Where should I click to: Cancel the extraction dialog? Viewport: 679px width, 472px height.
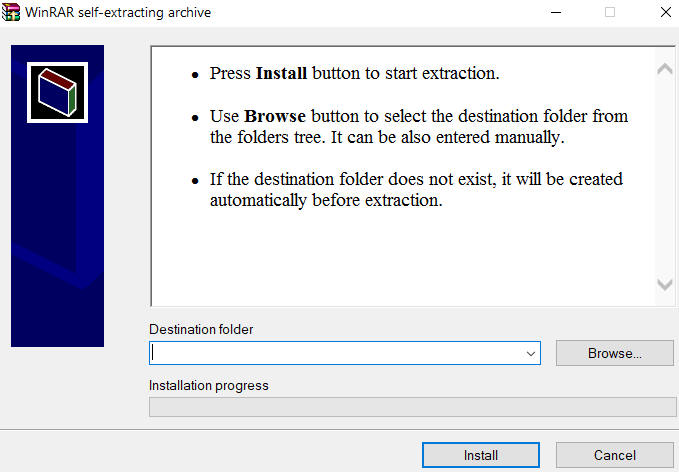click(x=614, y=455)
